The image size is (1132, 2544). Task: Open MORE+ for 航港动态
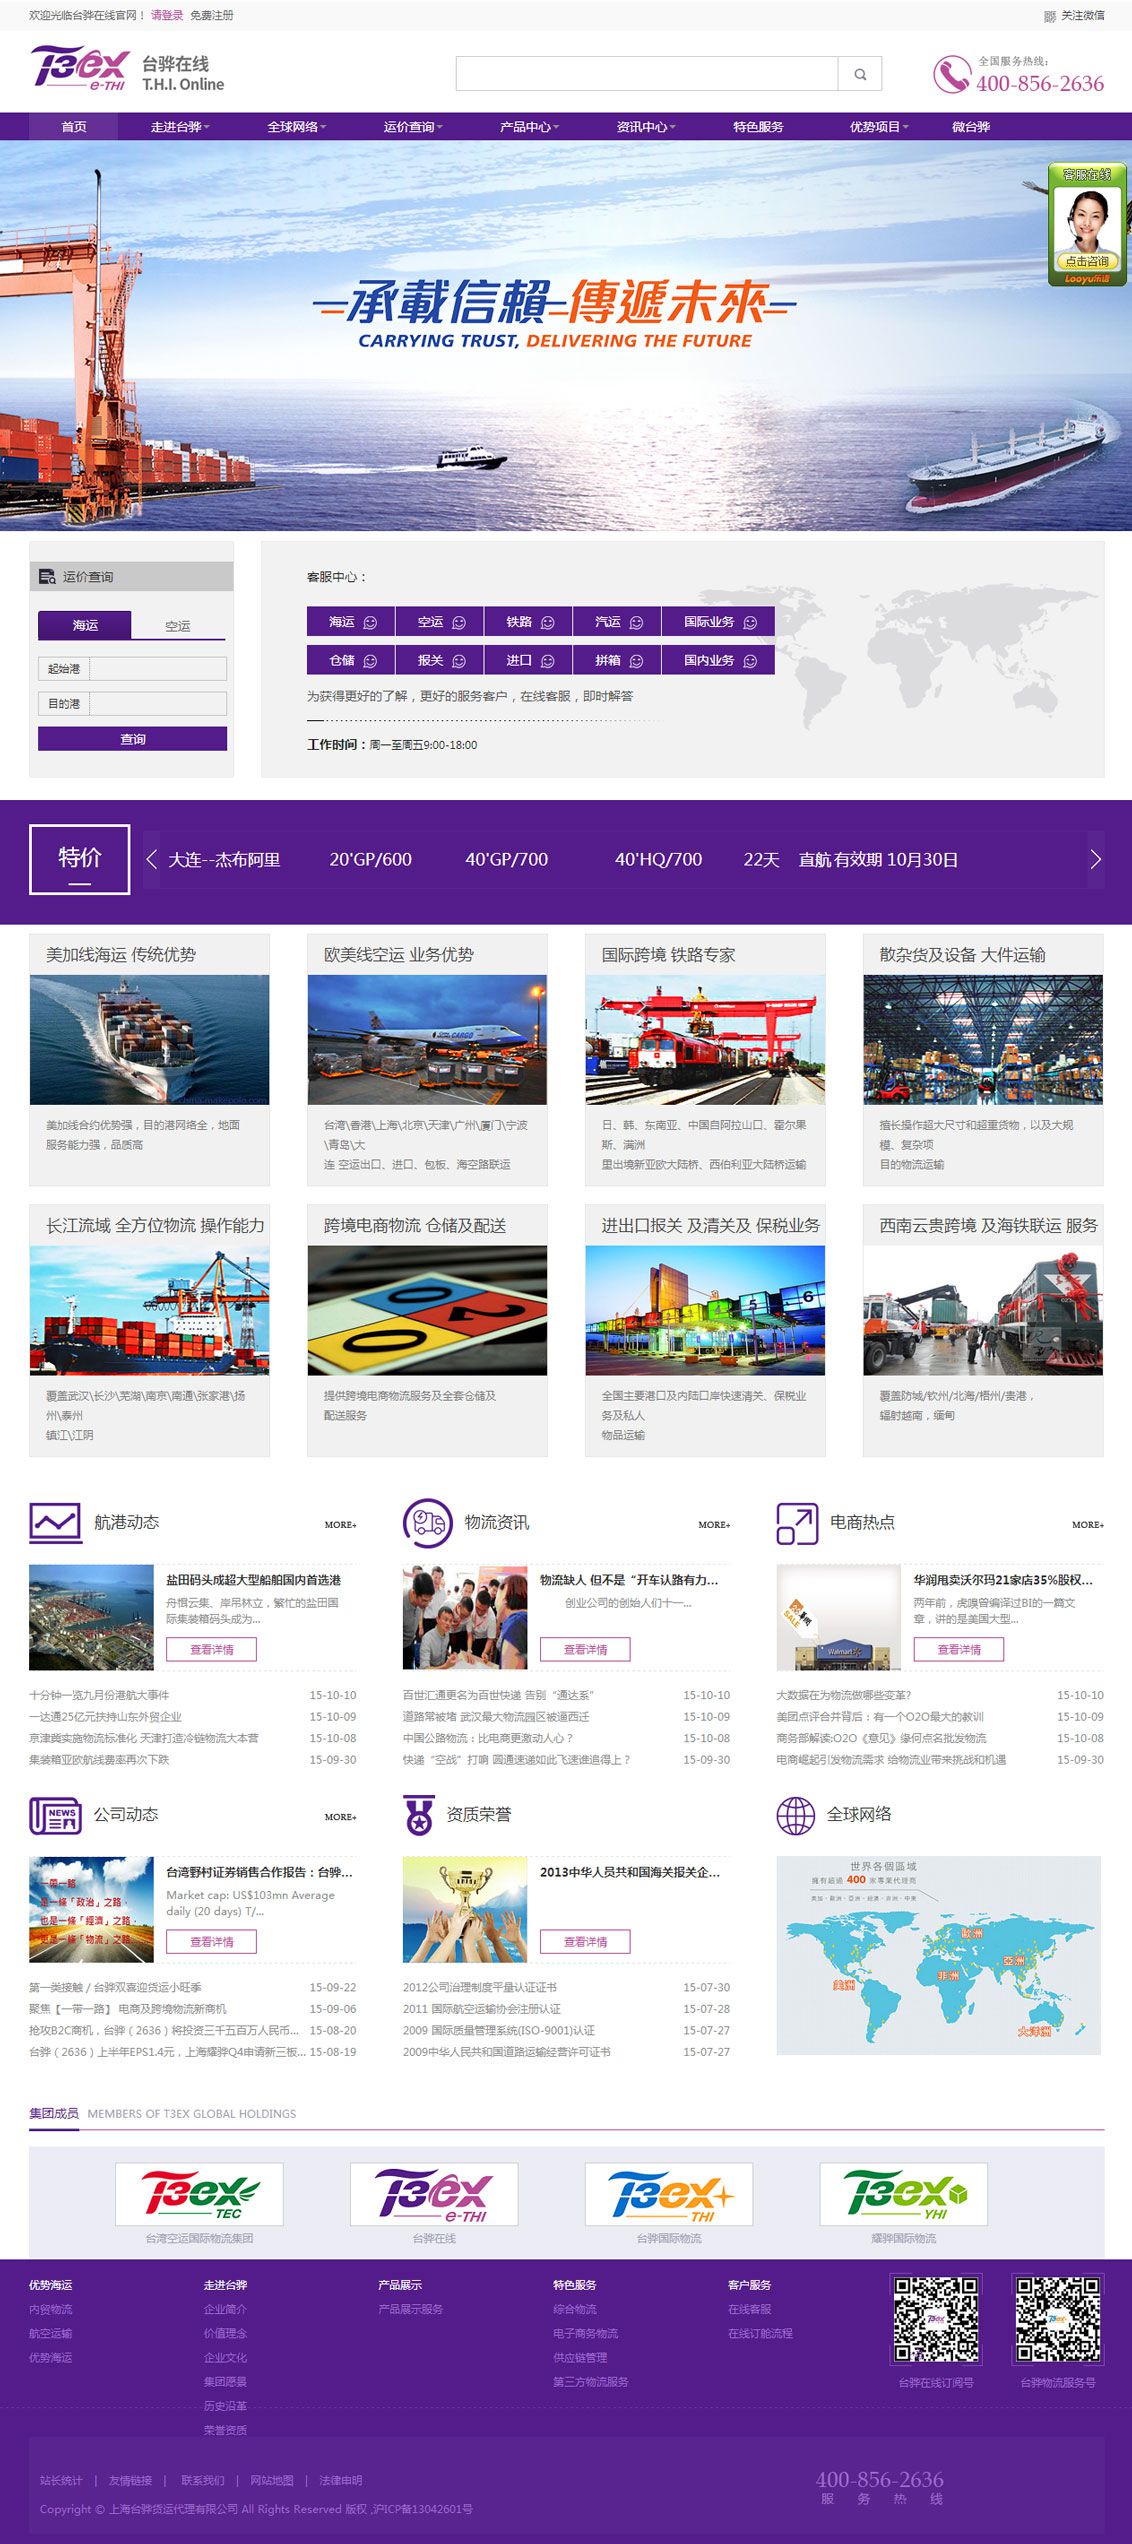point(340,1525)
